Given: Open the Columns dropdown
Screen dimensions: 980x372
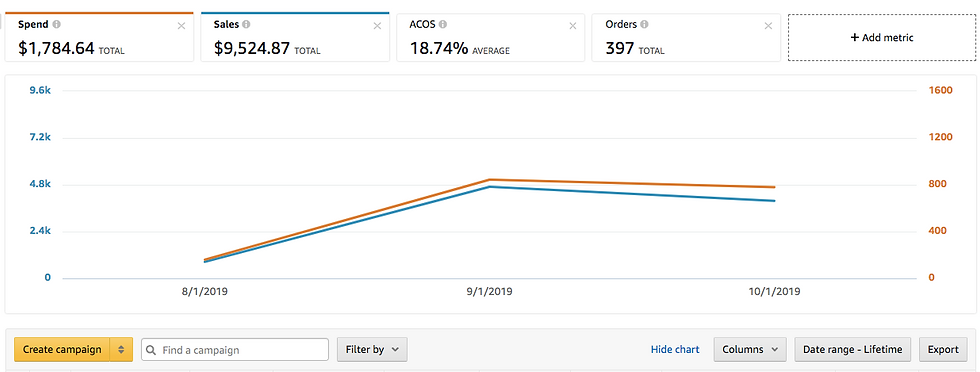Looking at the screenshot, I should click(750, 349).
